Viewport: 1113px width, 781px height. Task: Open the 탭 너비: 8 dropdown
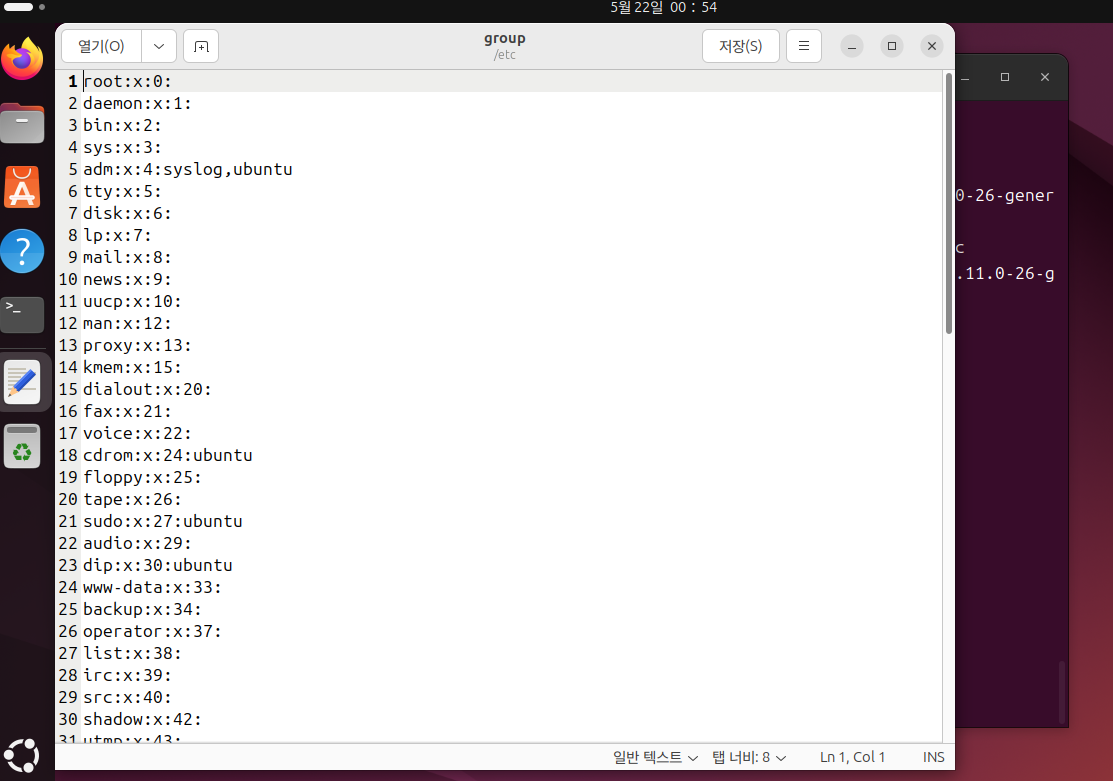[x=749, y=758]
